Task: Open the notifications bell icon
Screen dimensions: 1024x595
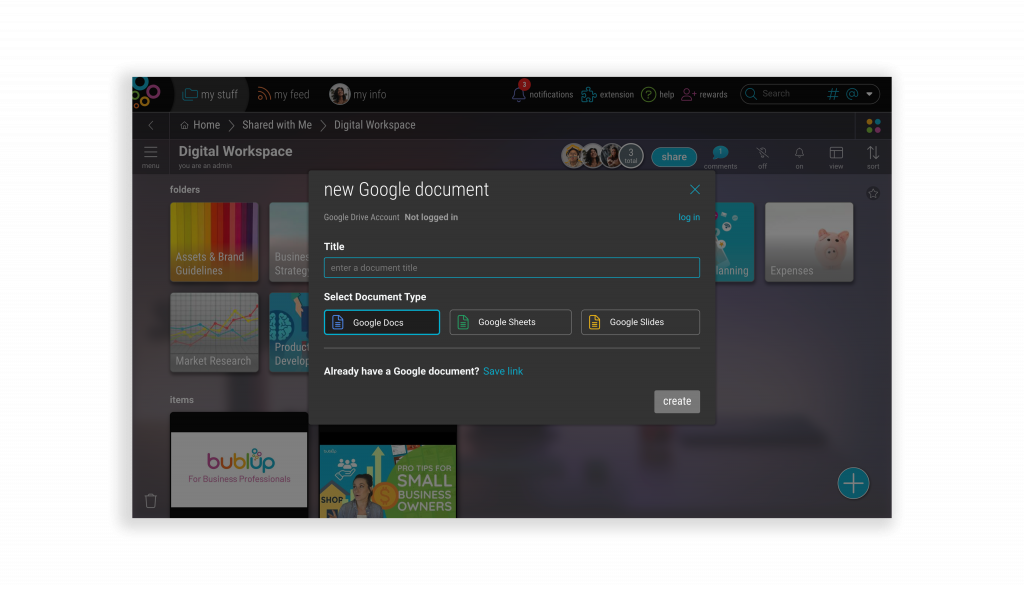Action: point(518,94)
